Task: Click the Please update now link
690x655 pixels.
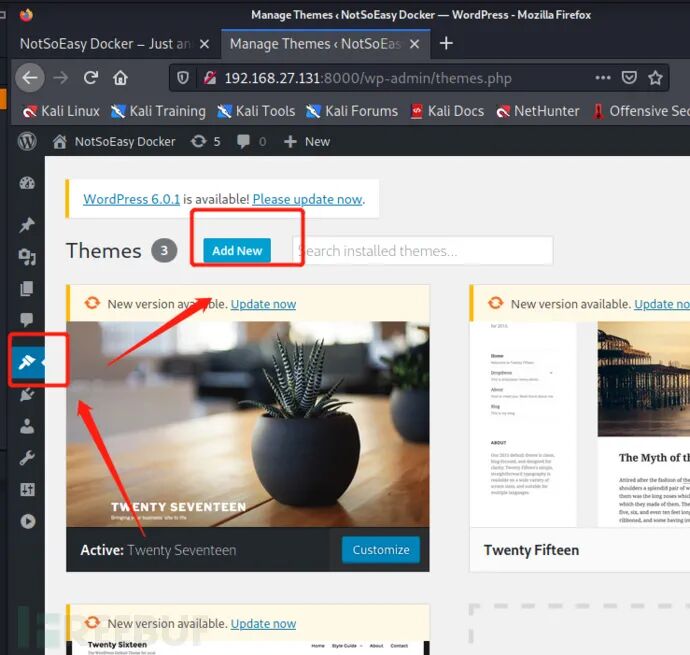Action: point(308,199)
